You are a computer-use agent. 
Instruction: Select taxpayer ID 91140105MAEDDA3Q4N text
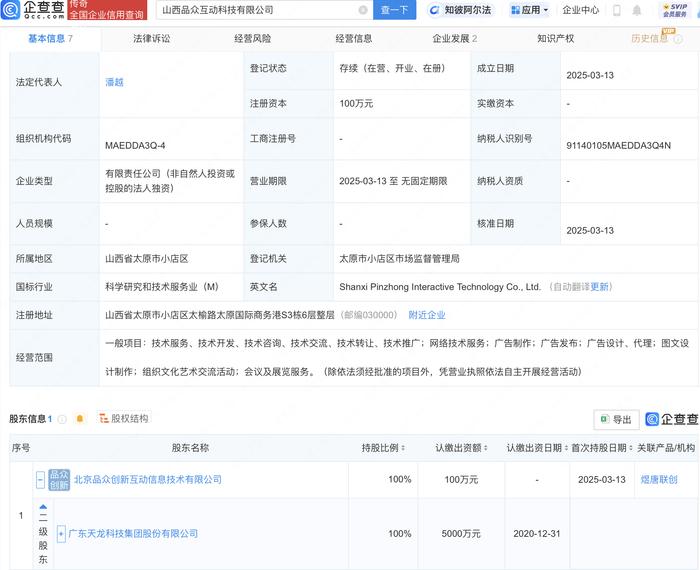[x=618, y=146]
